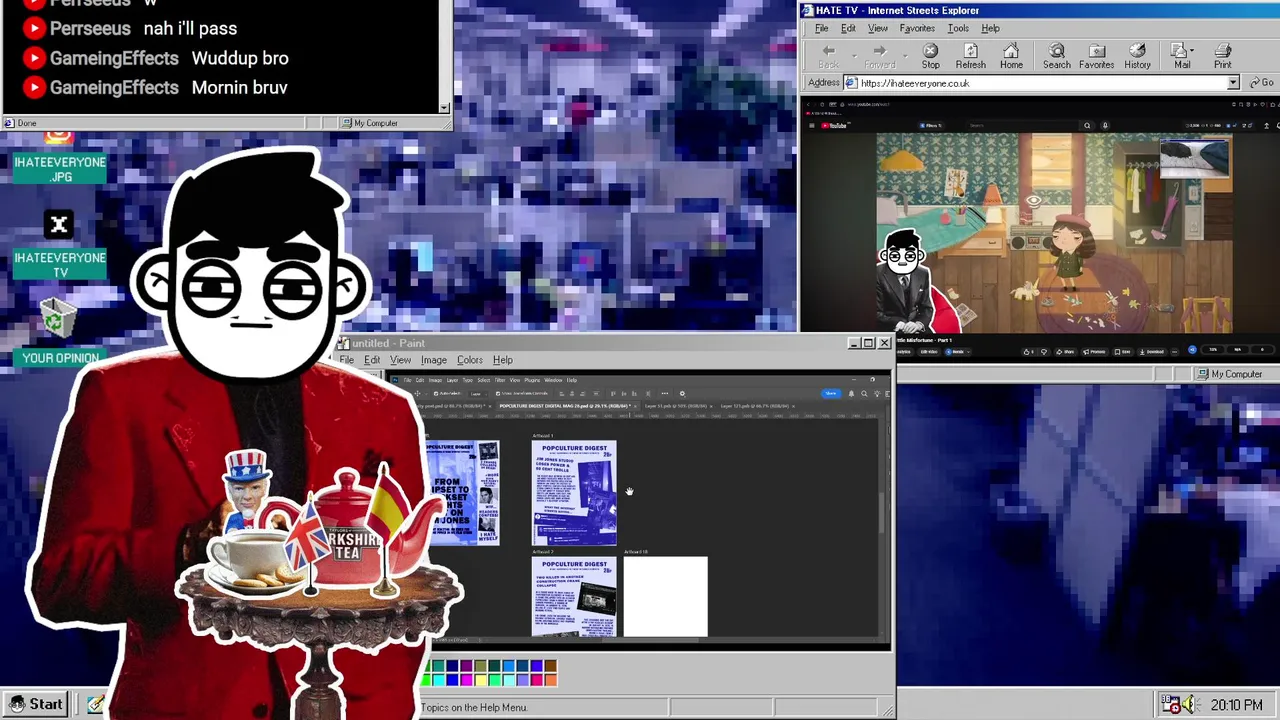This screenshot has height=720, width=1280.
Task: Switch to the Layer 51.psb Photoshop tab
Action: point(680,406)
